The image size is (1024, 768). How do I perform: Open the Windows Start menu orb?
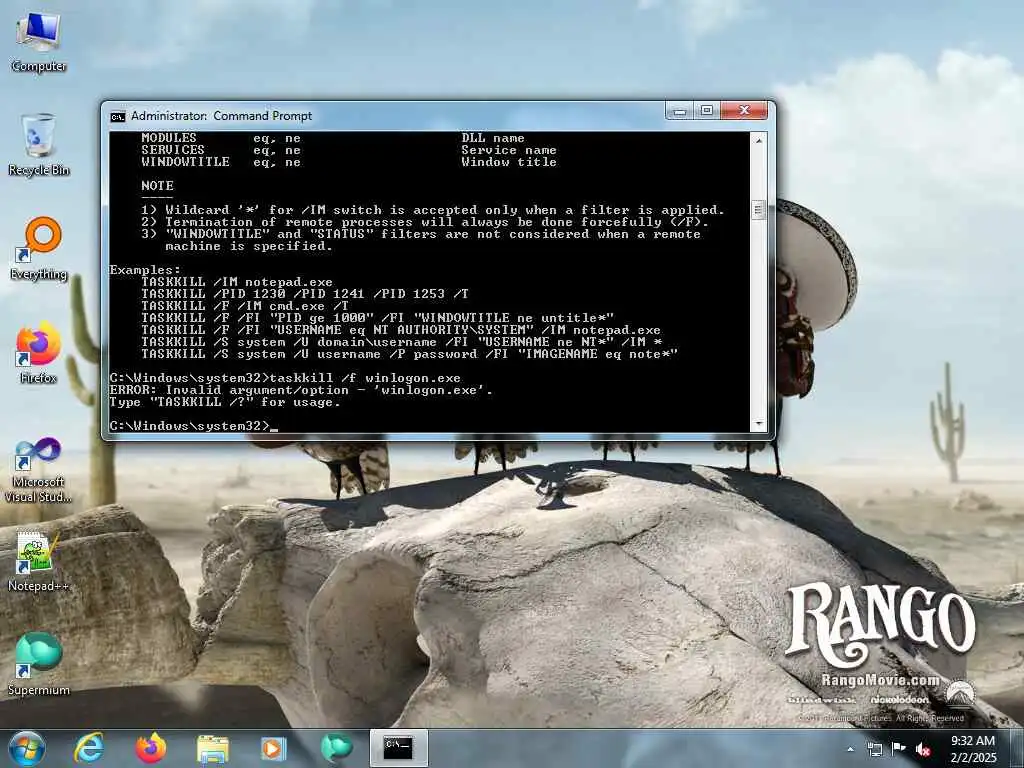(x=26, y=748)
